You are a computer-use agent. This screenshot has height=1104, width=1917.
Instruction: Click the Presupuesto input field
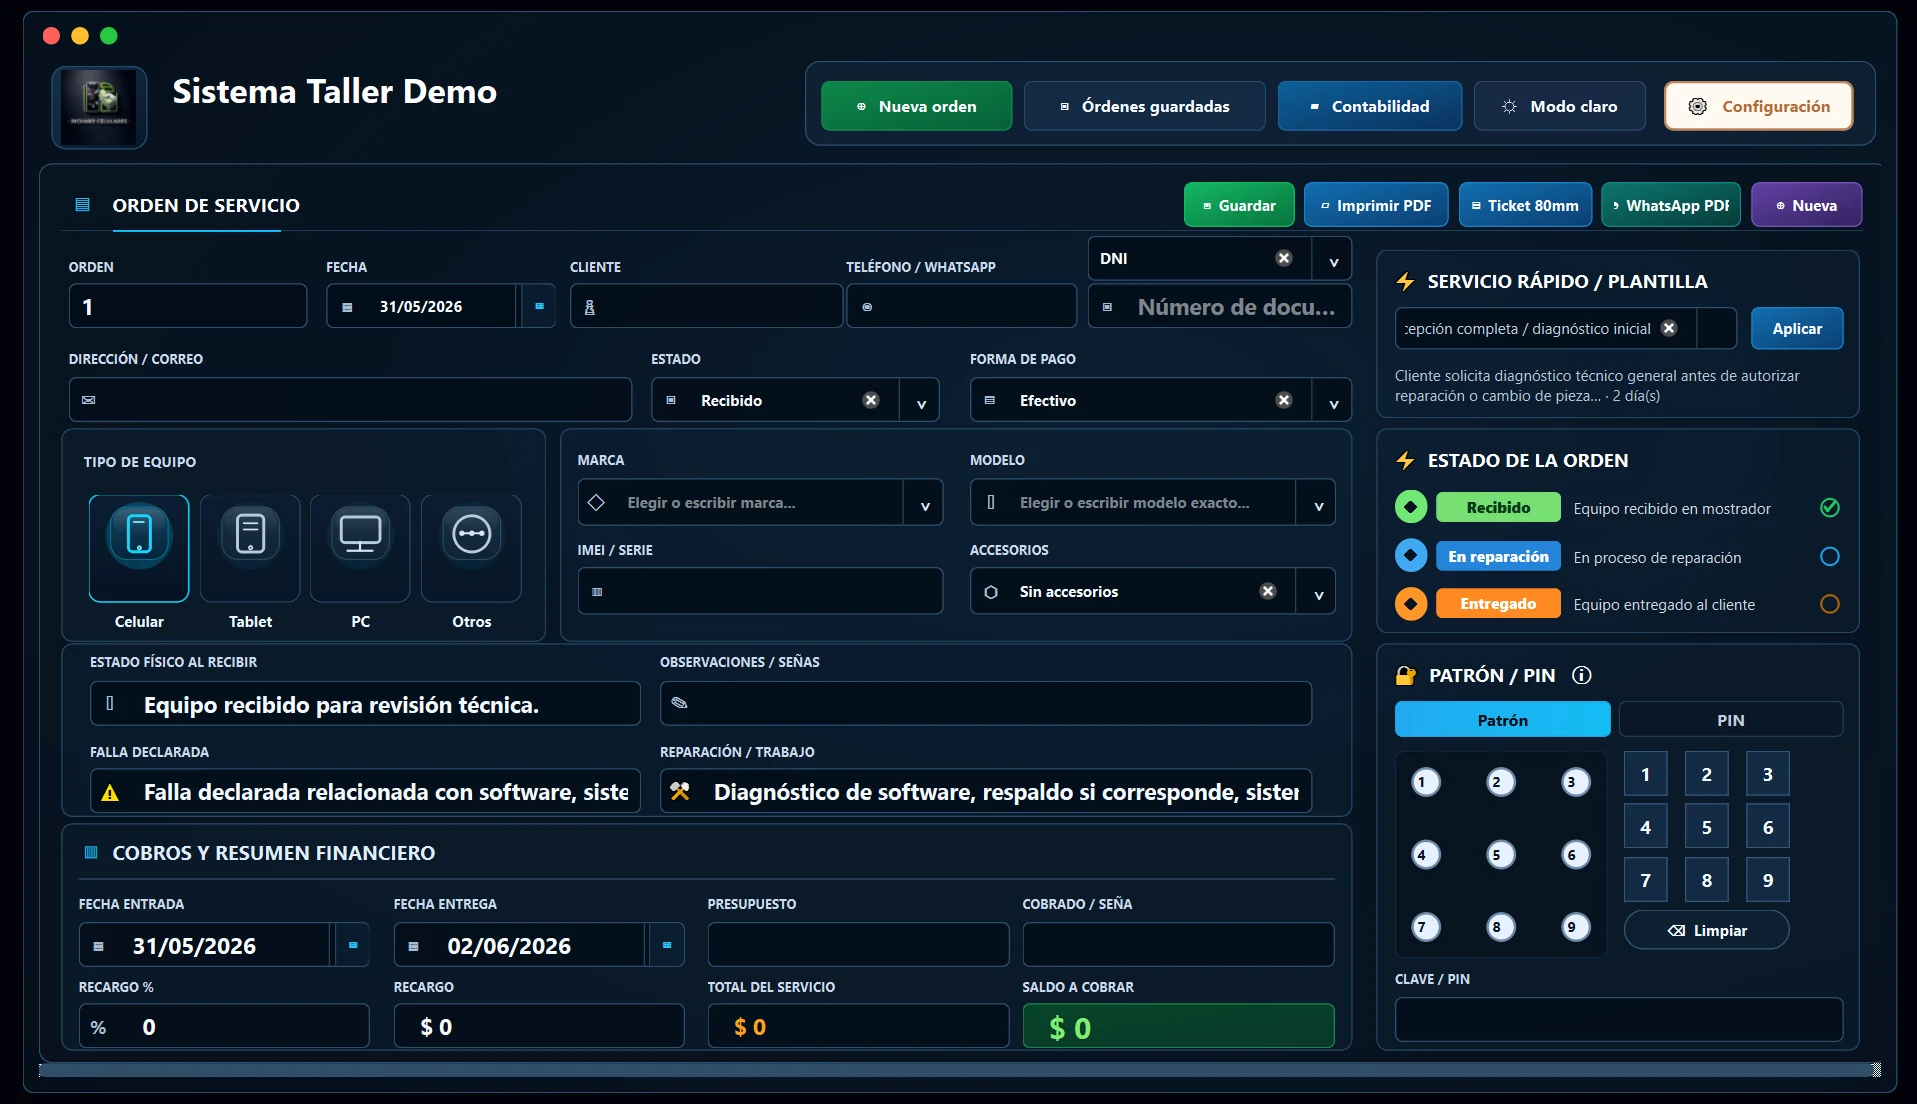coord(858,945)
